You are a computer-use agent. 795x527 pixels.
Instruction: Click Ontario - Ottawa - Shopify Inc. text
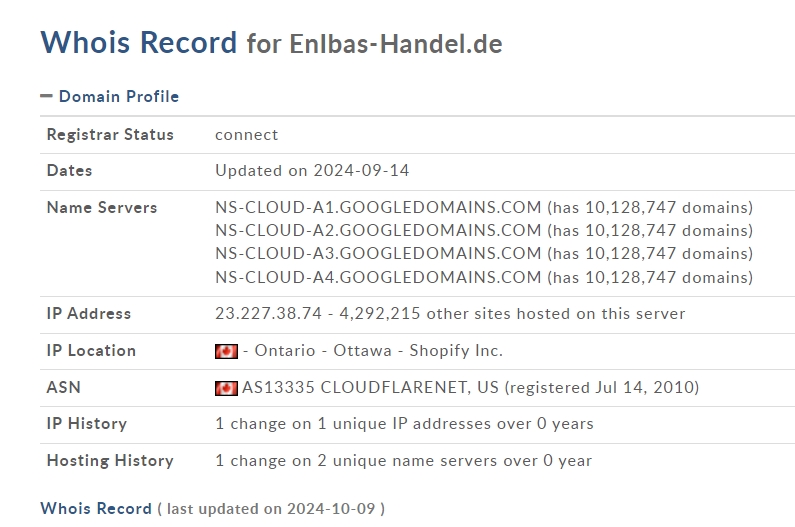click(378, 350)
